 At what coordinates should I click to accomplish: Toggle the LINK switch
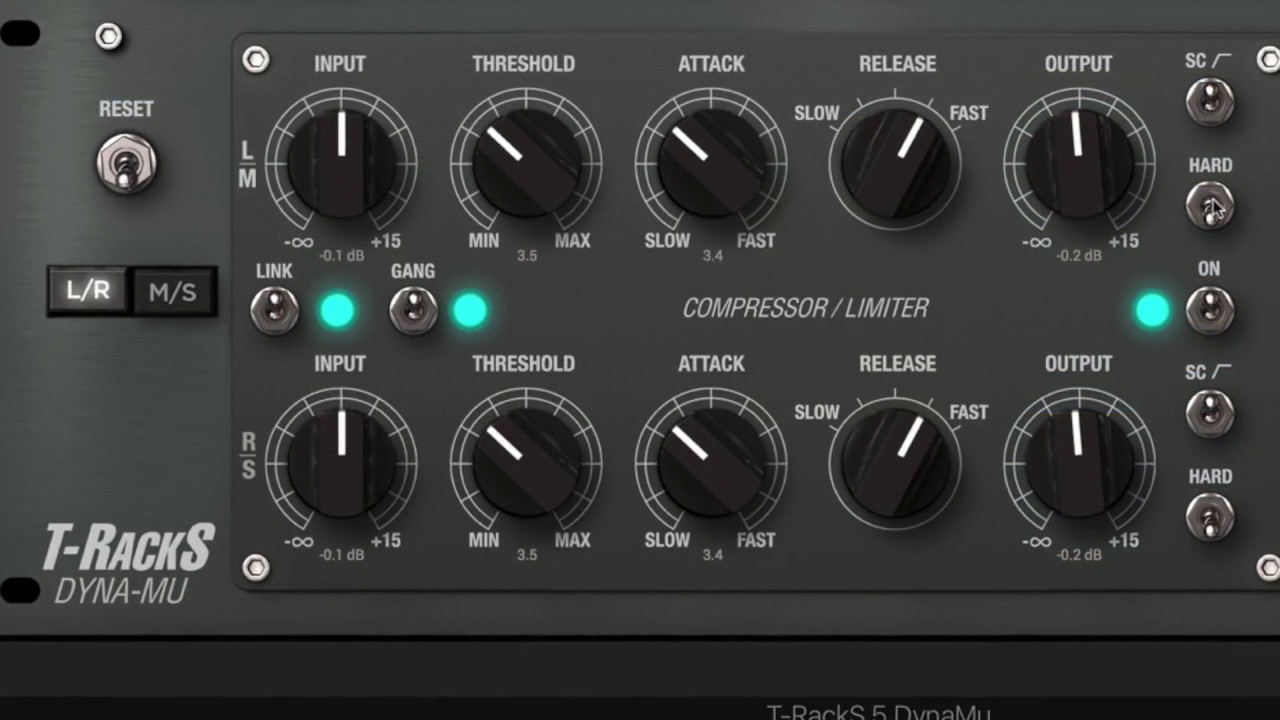pyautogui.click(x=274, y=310)
